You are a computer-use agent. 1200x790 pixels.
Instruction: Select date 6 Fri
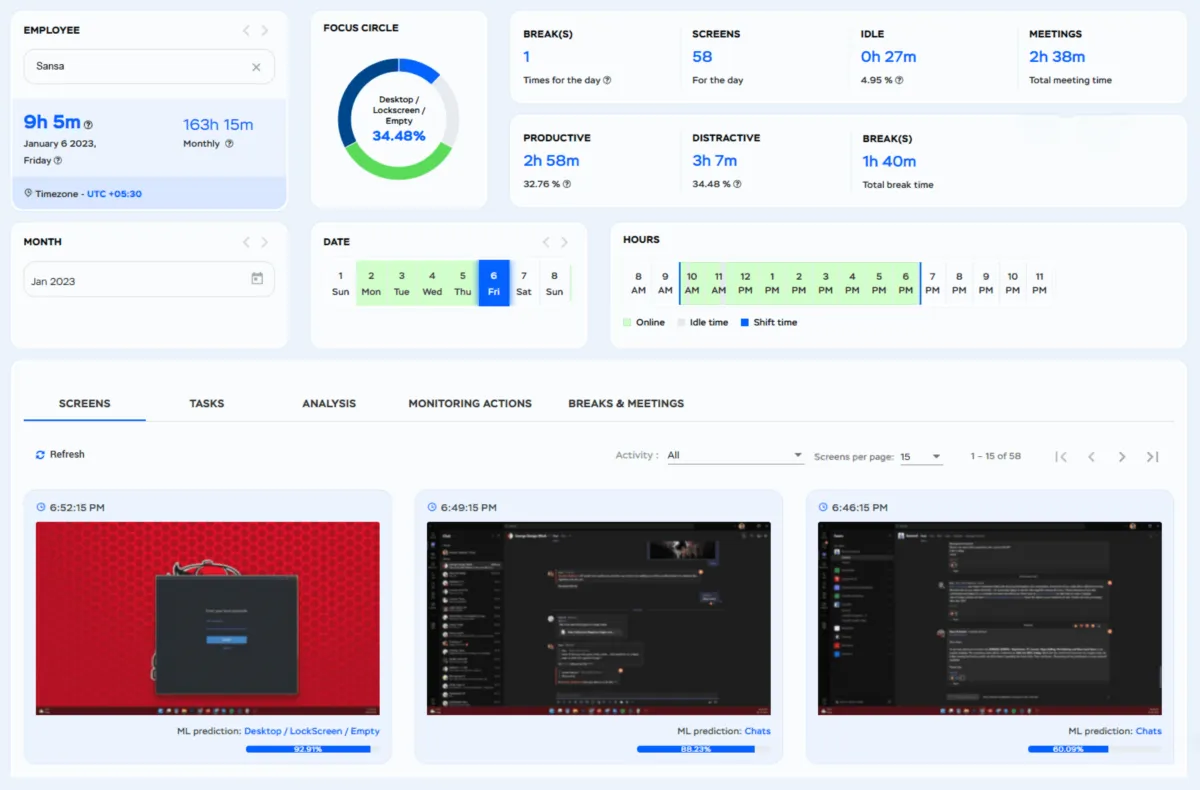[494, 283]
